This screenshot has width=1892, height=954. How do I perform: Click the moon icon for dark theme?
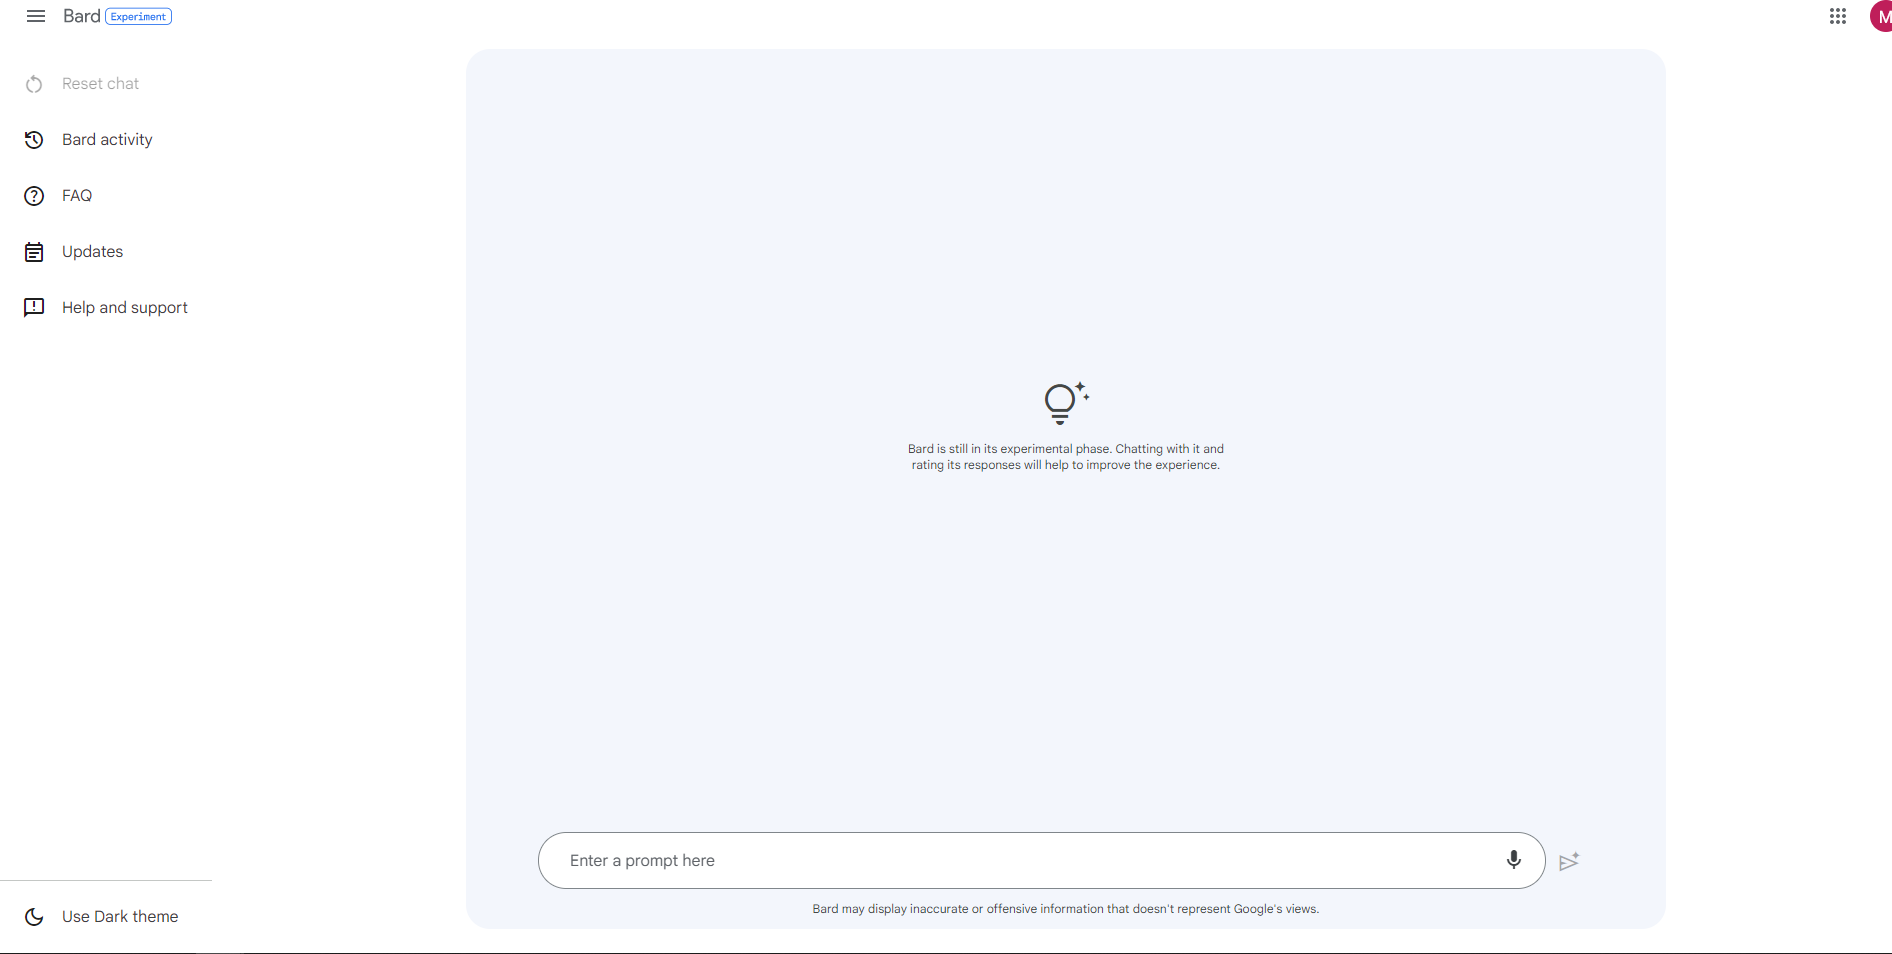pos(34,917)
